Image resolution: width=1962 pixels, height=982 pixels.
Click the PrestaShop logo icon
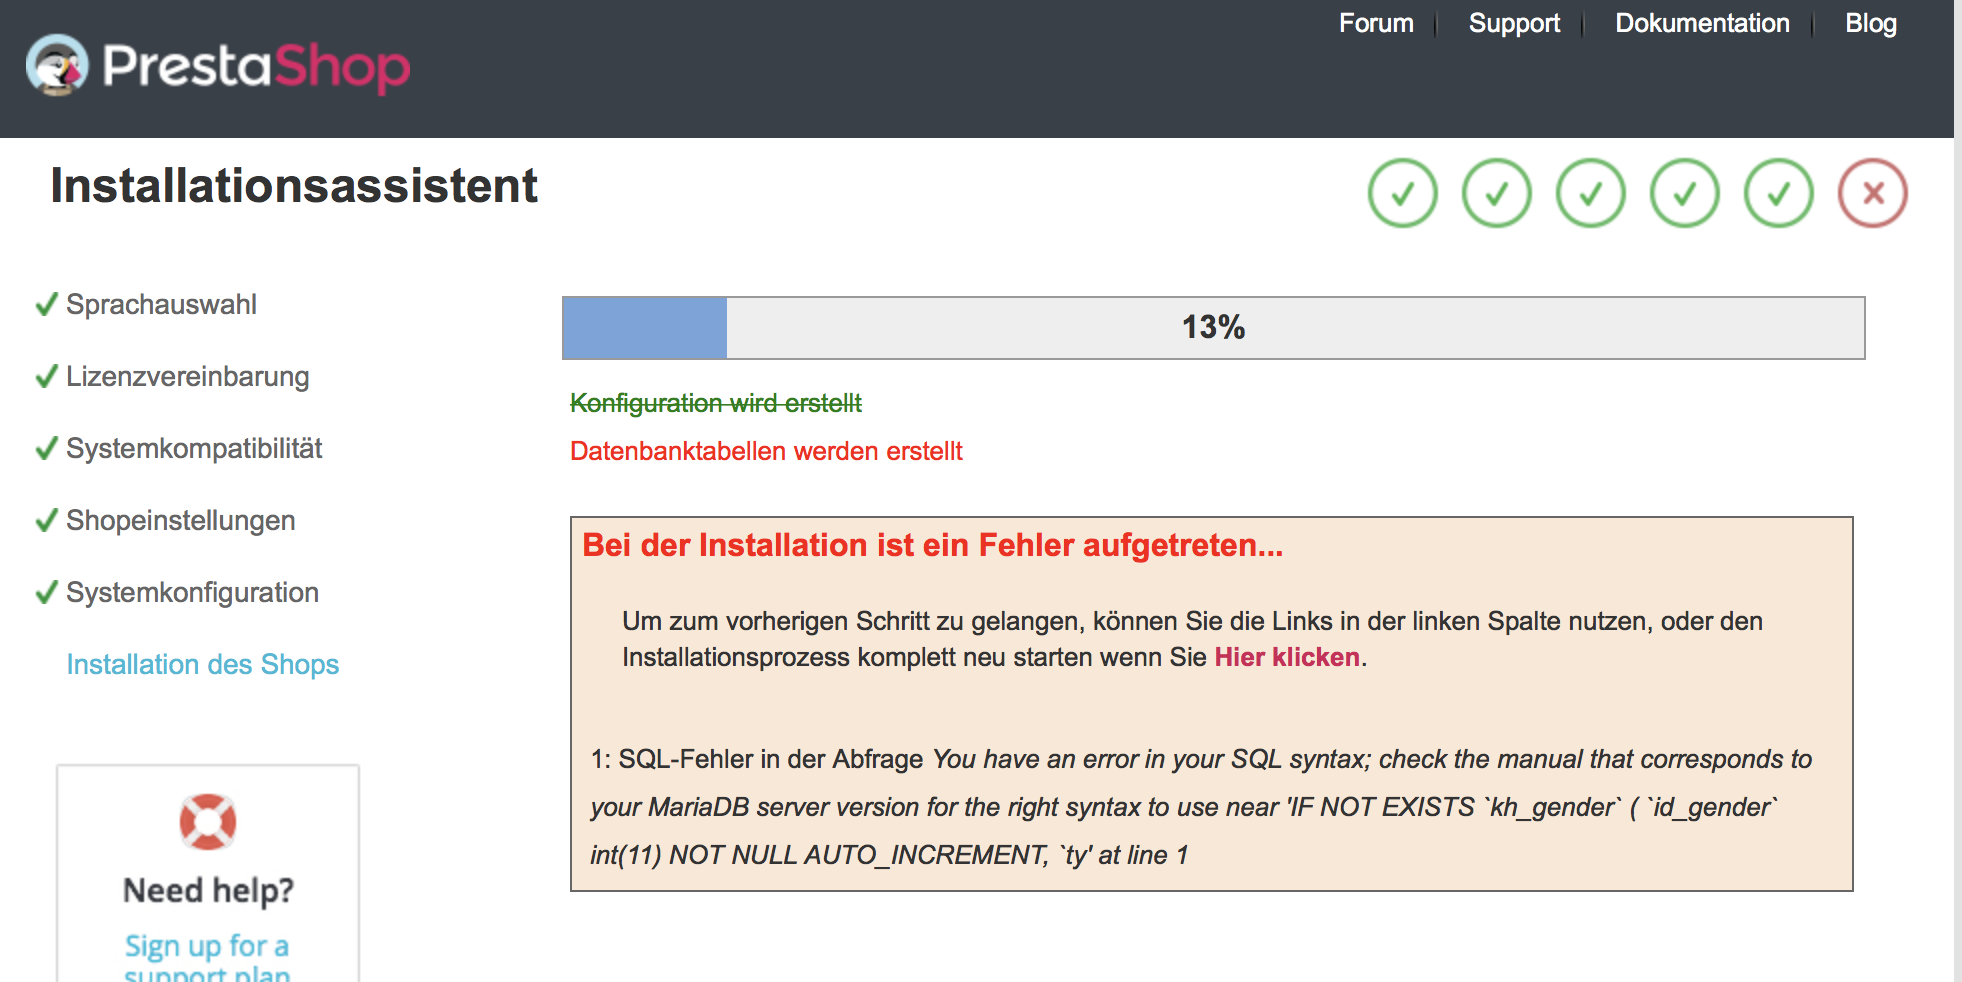[57, 65]
